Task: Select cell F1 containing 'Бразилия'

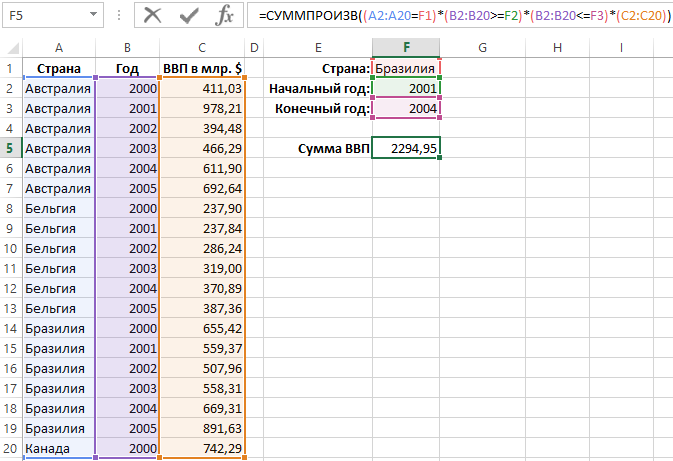Action: tap(406, 68)
